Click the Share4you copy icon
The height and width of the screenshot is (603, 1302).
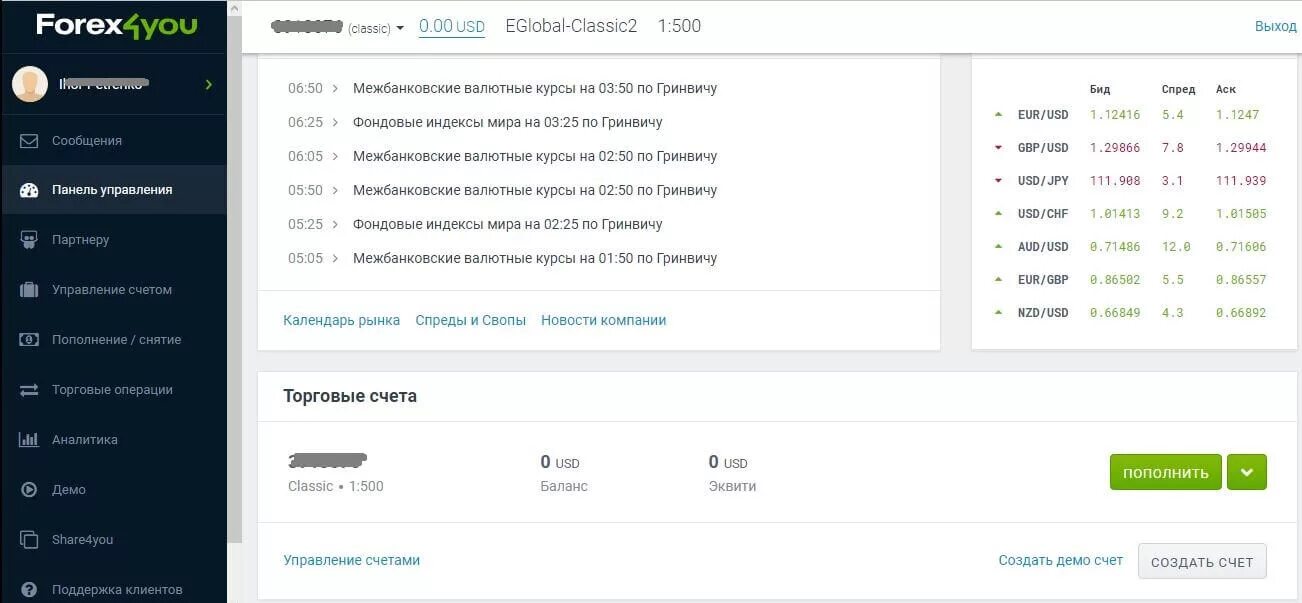click(29, 540)
